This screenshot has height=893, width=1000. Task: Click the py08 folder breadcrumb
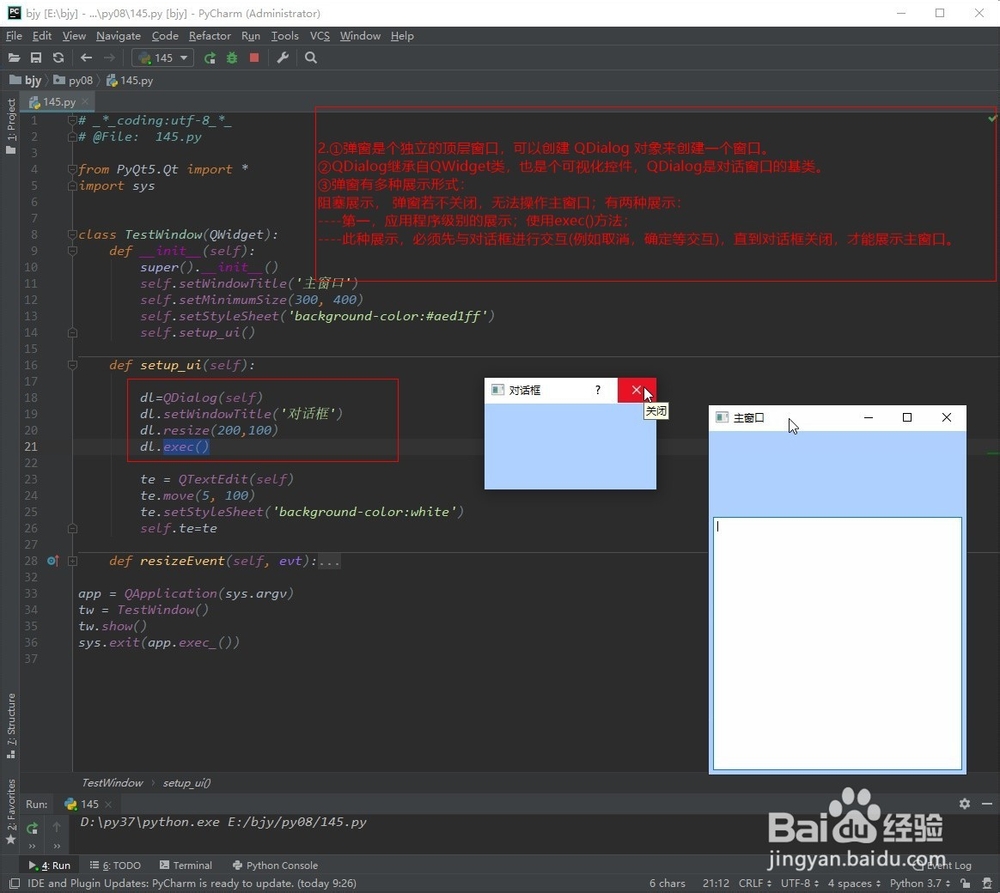point(73,80)
